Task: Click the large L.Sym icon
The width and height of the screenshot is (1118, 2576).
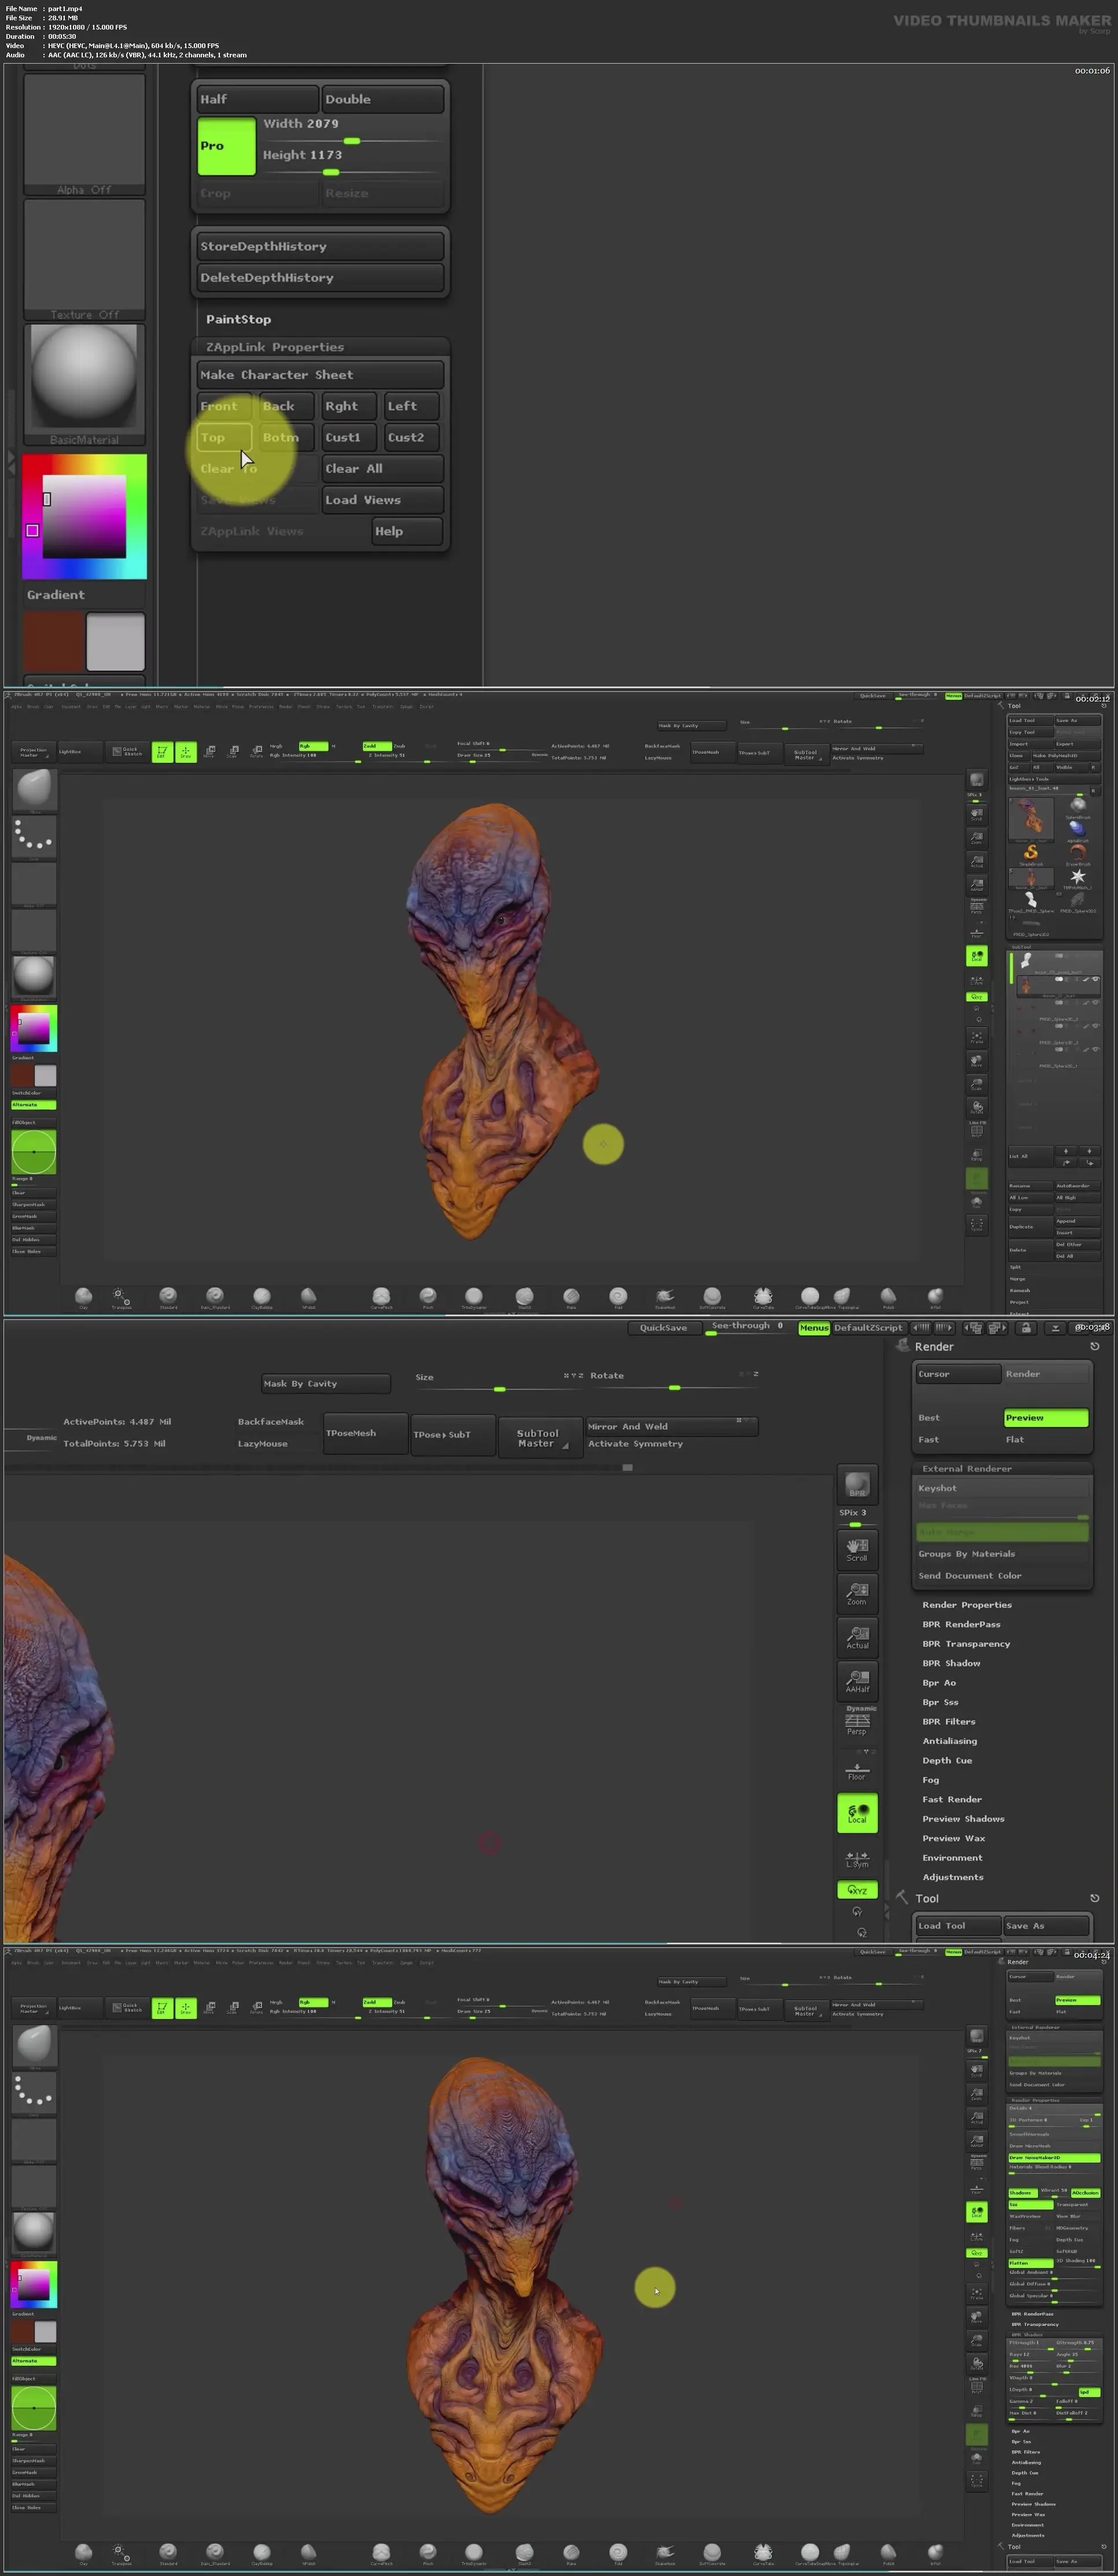Action: (857, 1859)
